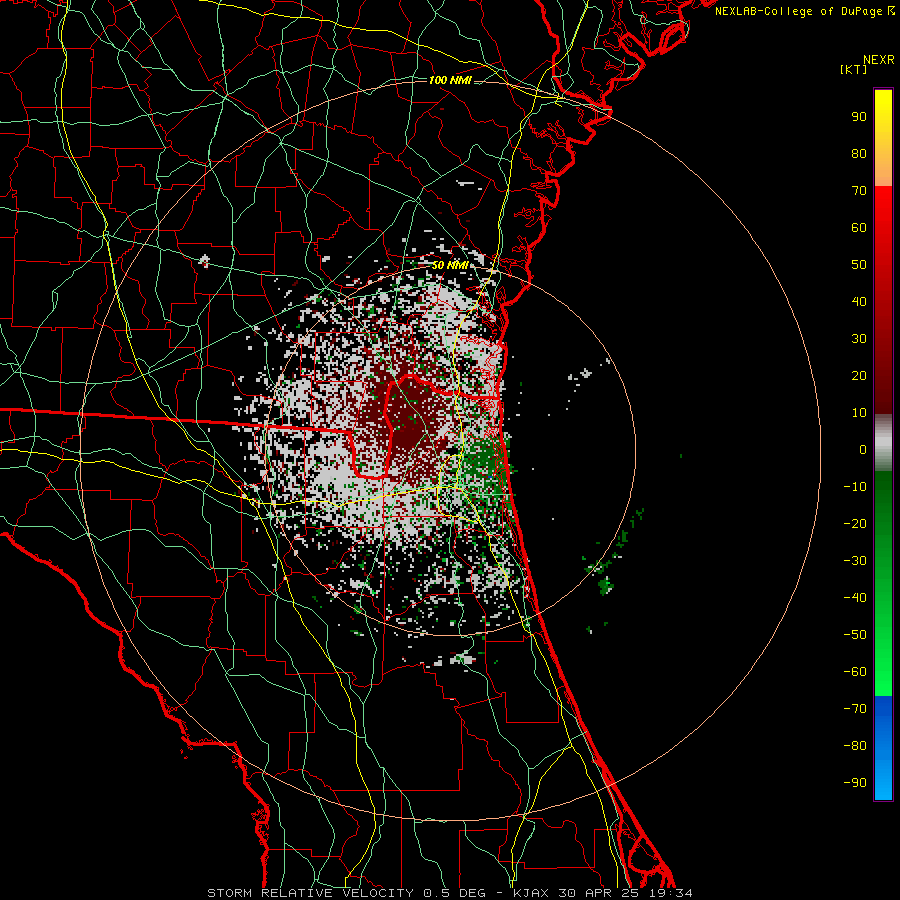Click the positive 40 knot scale value
The width and height of the screenshot is (900, 900).
[x=859, y=301]
